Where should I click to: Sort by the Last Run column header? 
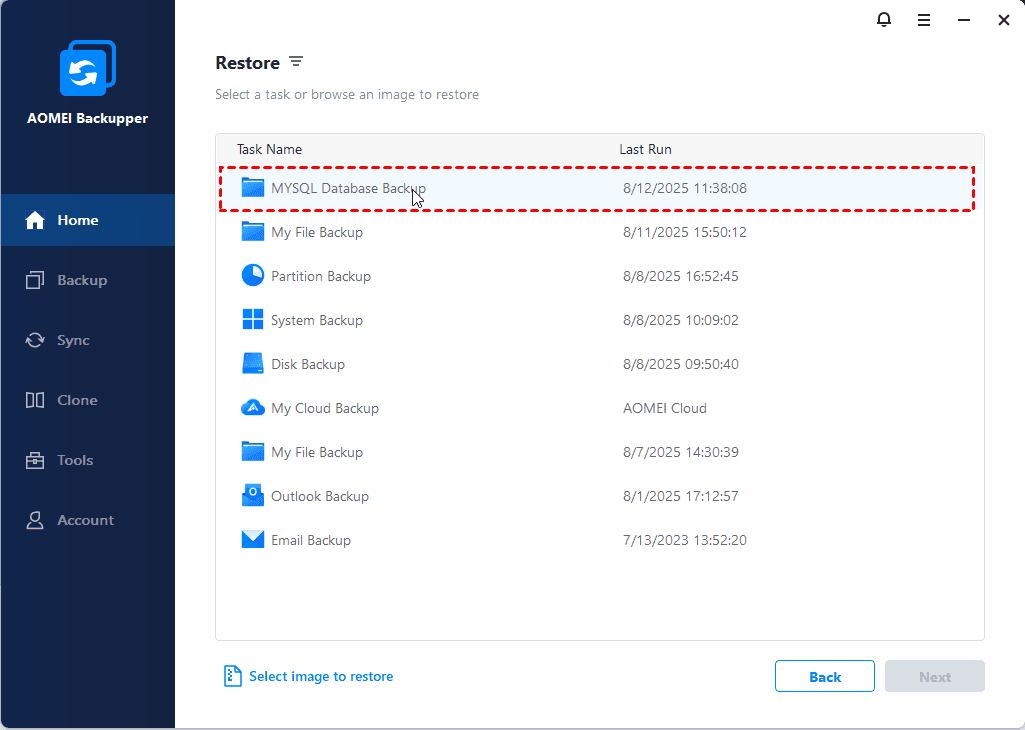pyautogui.click(x=645, y=149)
